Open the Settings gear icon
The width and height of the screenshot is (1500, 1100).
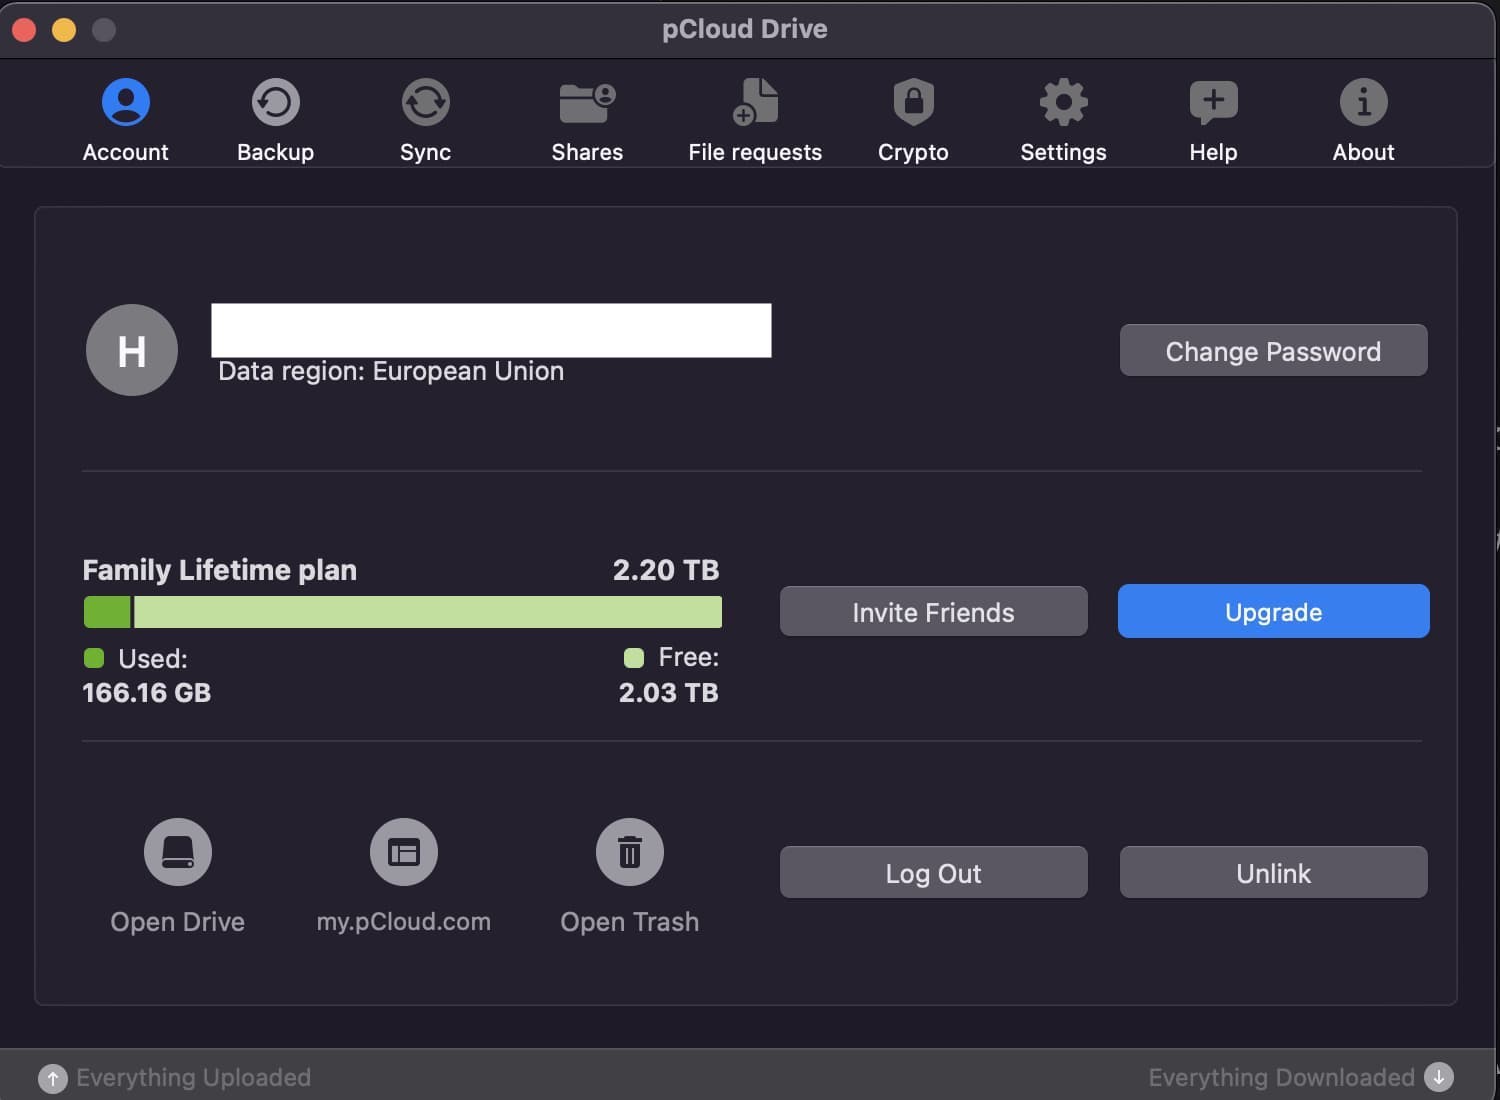tap(1064, 102)
